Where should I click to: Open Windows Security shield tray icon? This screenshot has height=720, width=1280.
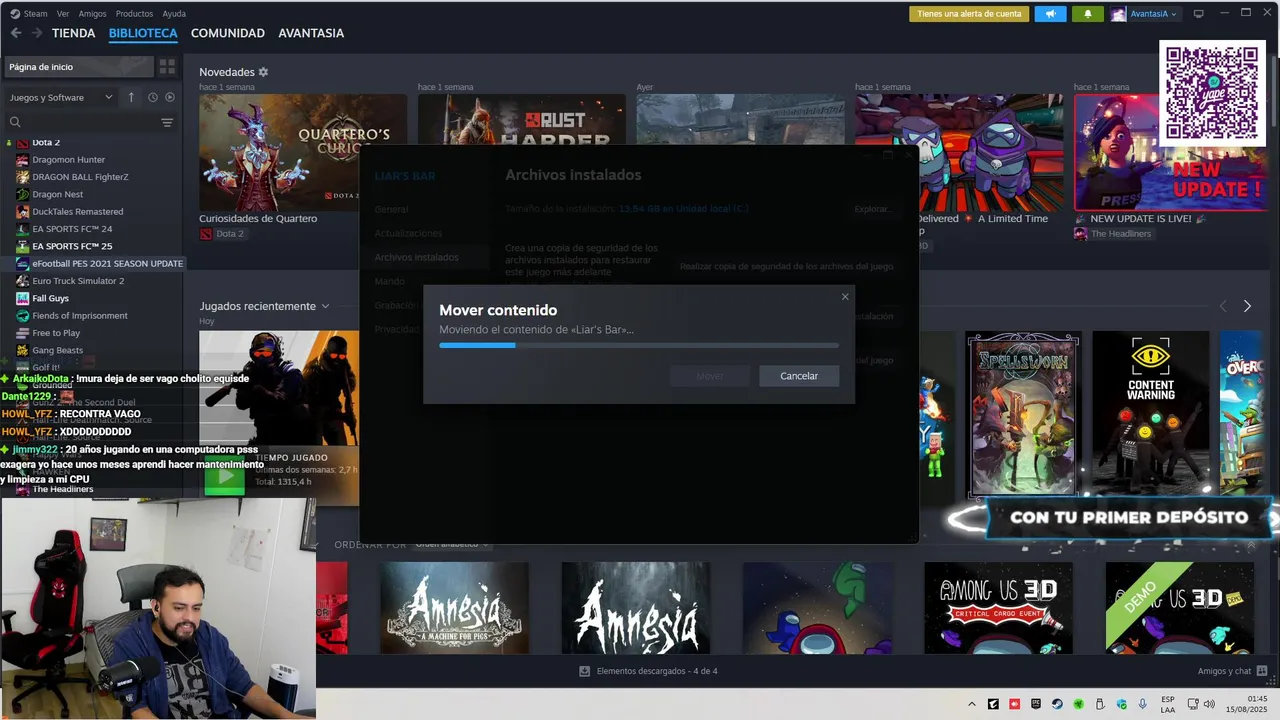(x=1121, y=704)
